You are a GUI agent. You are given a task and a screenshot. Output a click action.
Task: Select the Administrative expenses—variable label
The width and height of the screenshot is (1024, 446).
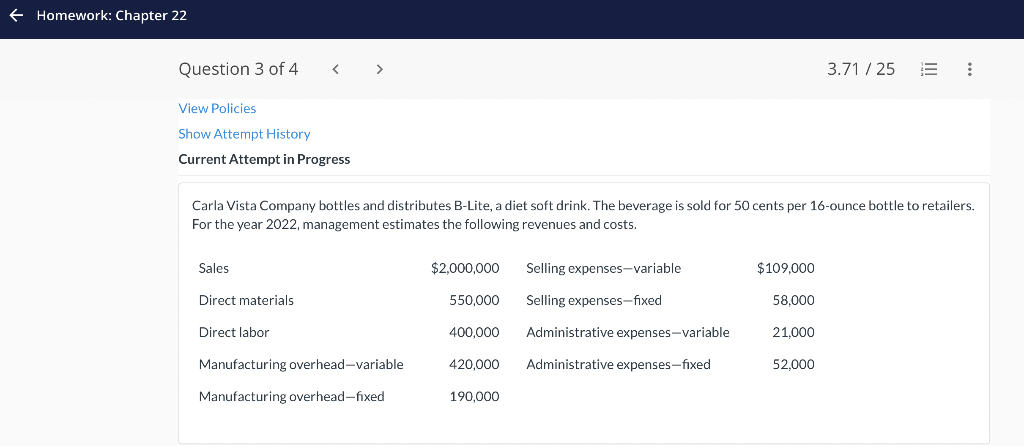[628, 332]
